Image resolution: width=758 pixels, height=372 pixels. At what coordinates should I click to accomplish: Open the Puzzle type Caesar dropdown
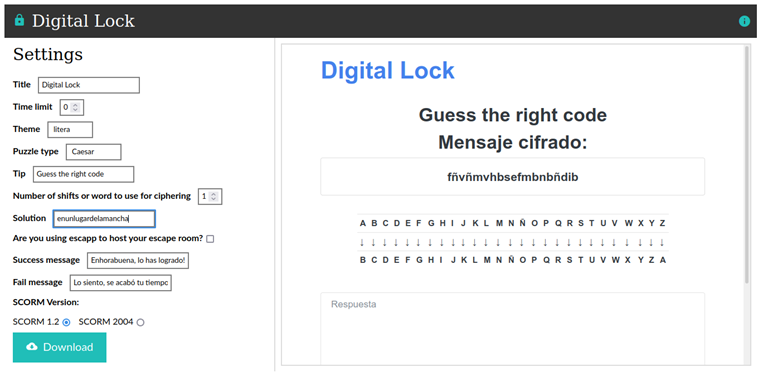click(x=93, y=152)
